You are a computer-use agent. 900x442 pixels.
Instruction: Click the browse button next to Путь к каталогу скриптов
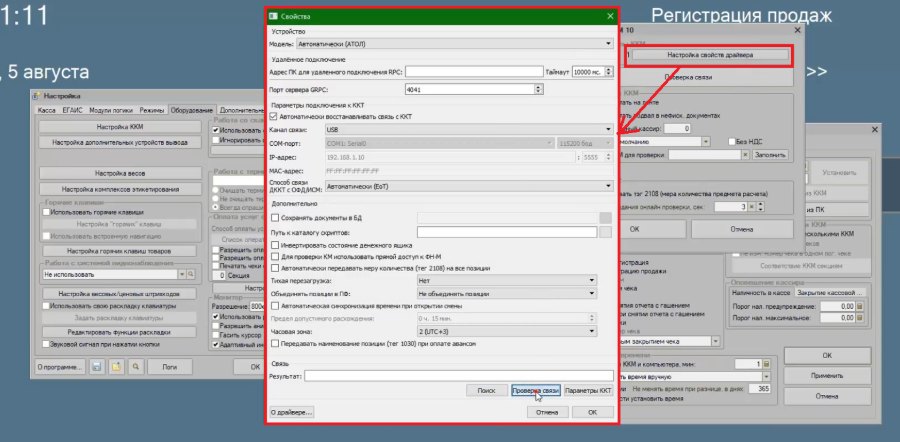click(605, 232)
